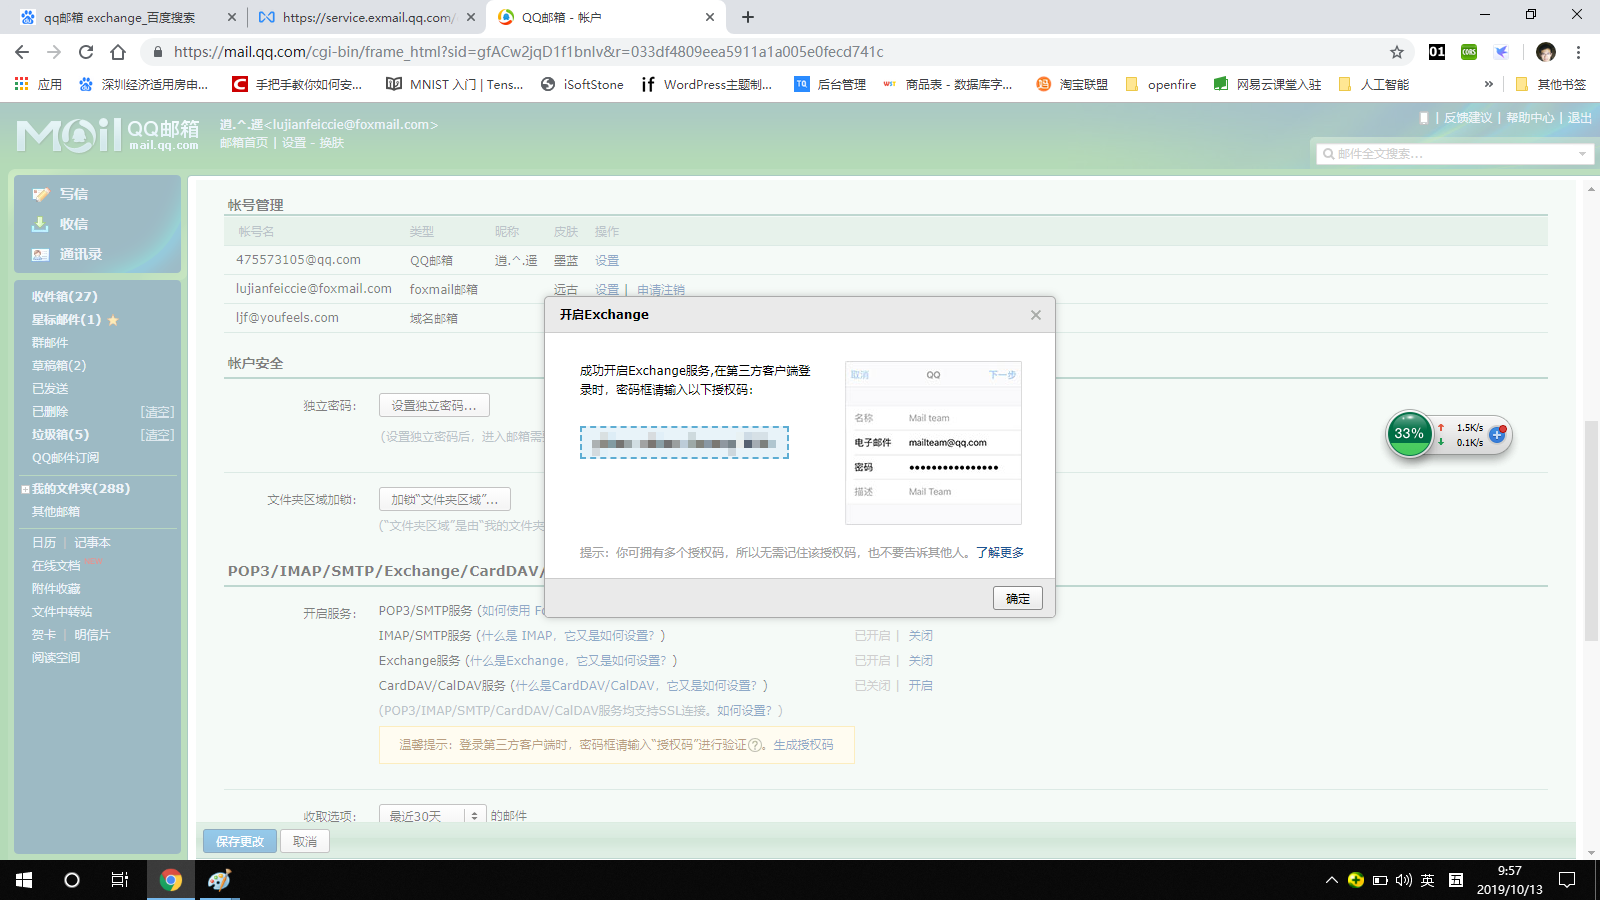Open the 最近30天 date range dropdown
Screen dimensions: 1600x900
click(430, 815)
